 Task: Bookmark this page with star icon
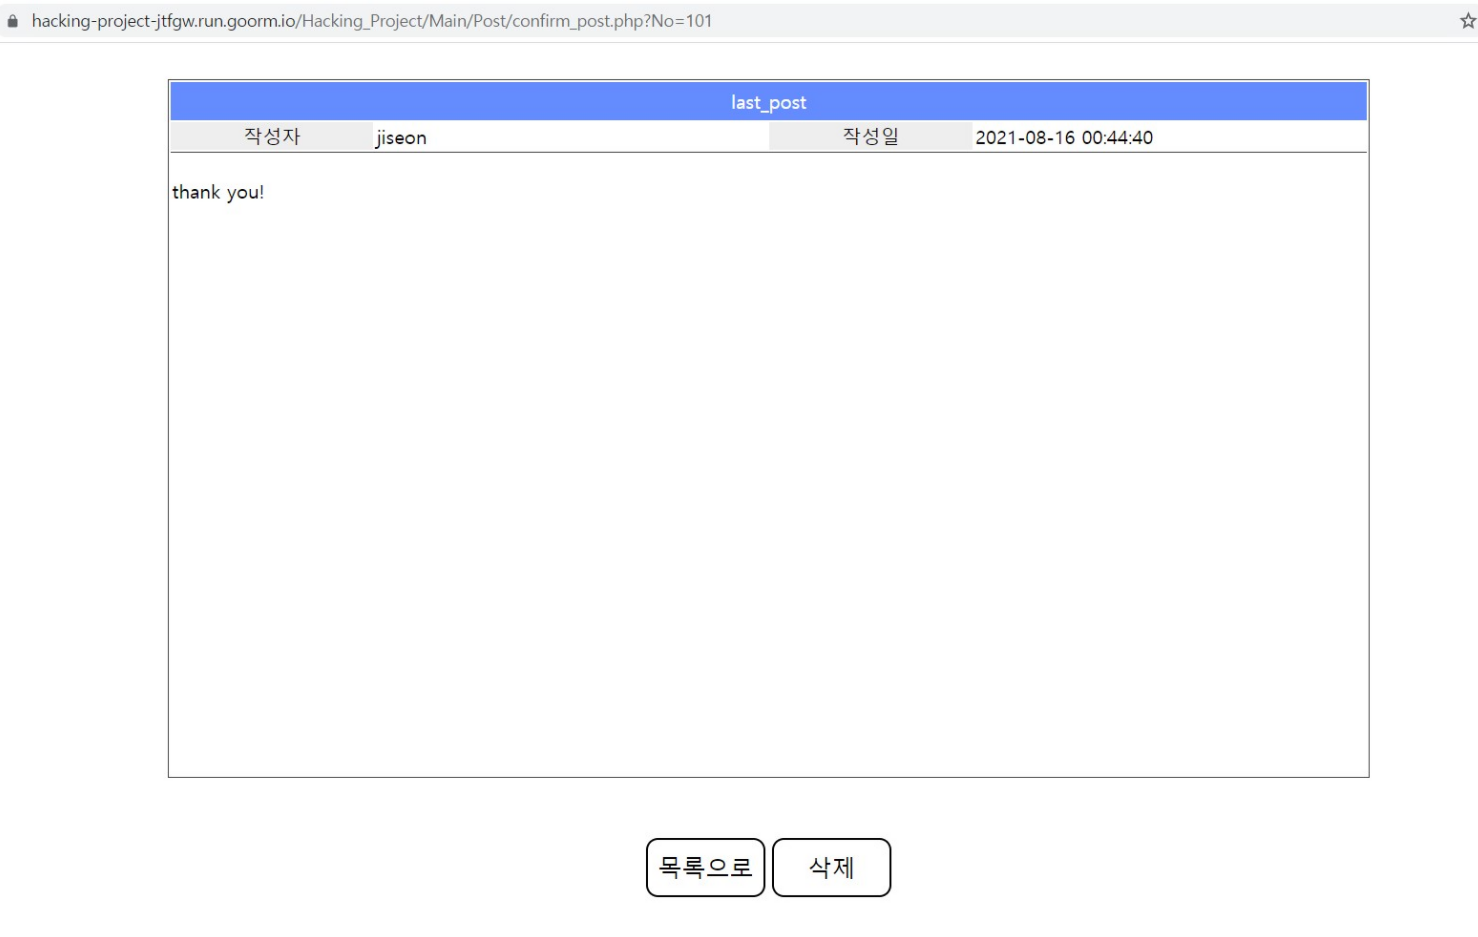pyautogui.click(x=1467, y=21)
